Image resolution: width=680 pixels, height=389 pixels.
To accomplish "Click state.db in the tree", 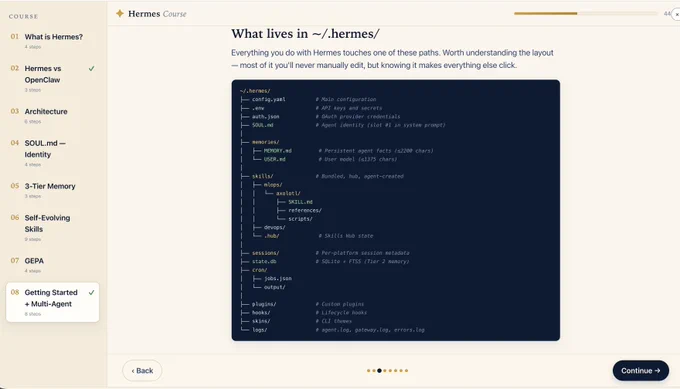I will pos(264,262).
